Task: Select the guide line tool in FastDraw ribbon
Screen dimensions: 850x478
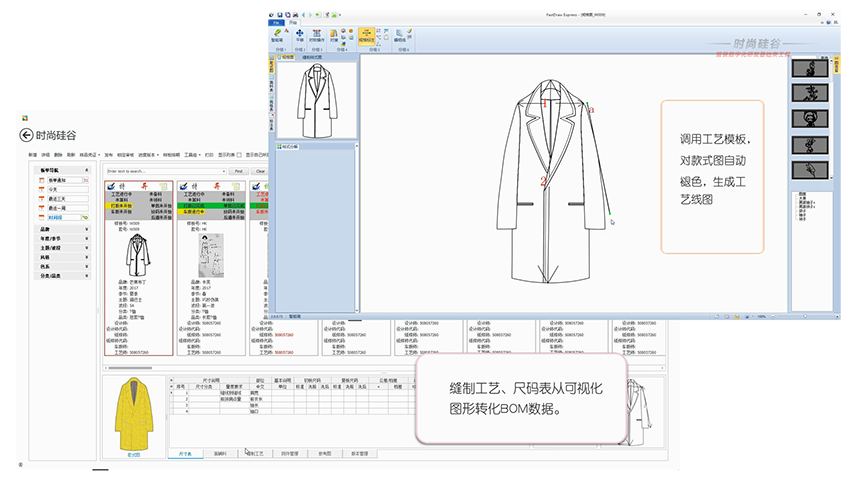Action: click(400, 36)
